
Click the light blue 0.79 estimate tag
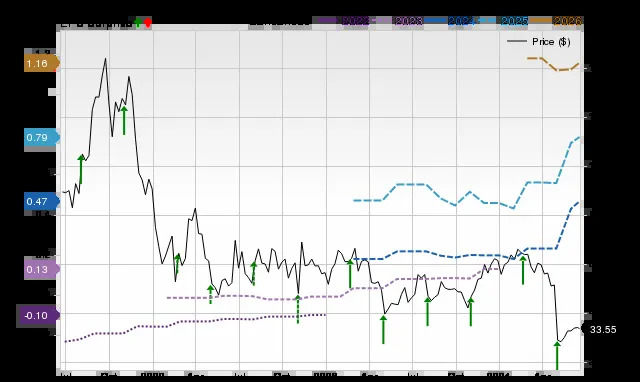tap(41, 138)
